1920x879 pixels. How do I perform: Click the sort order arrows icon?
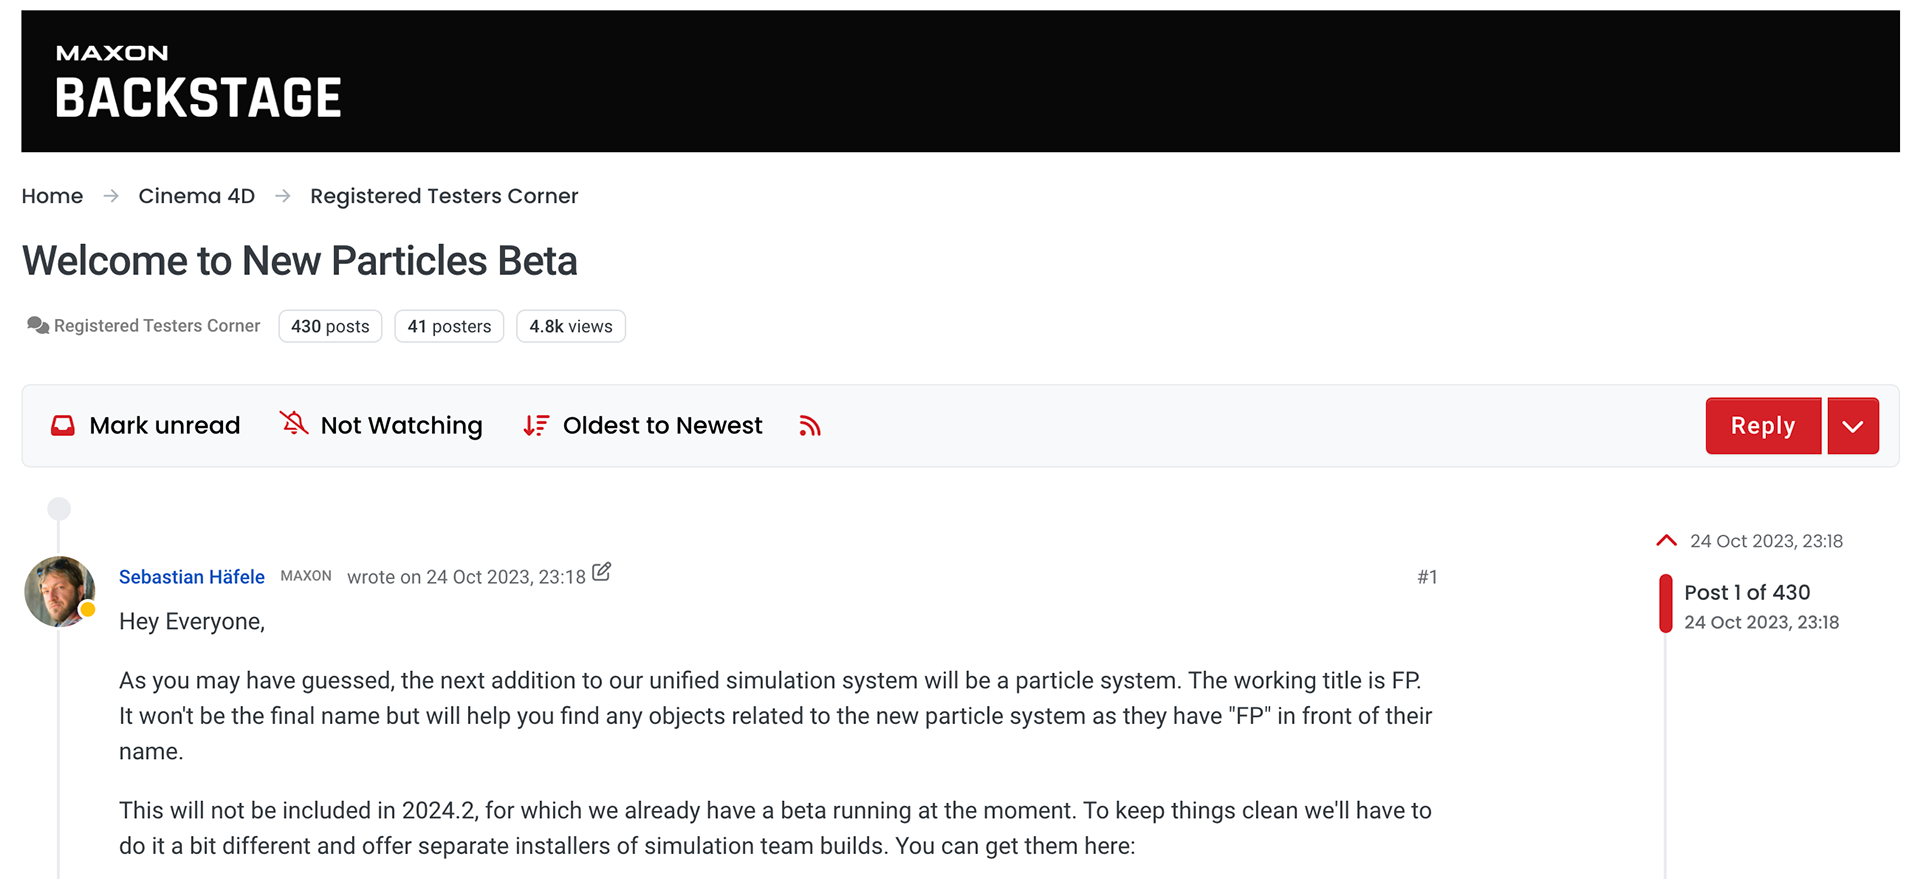click(x=536, y=426)
